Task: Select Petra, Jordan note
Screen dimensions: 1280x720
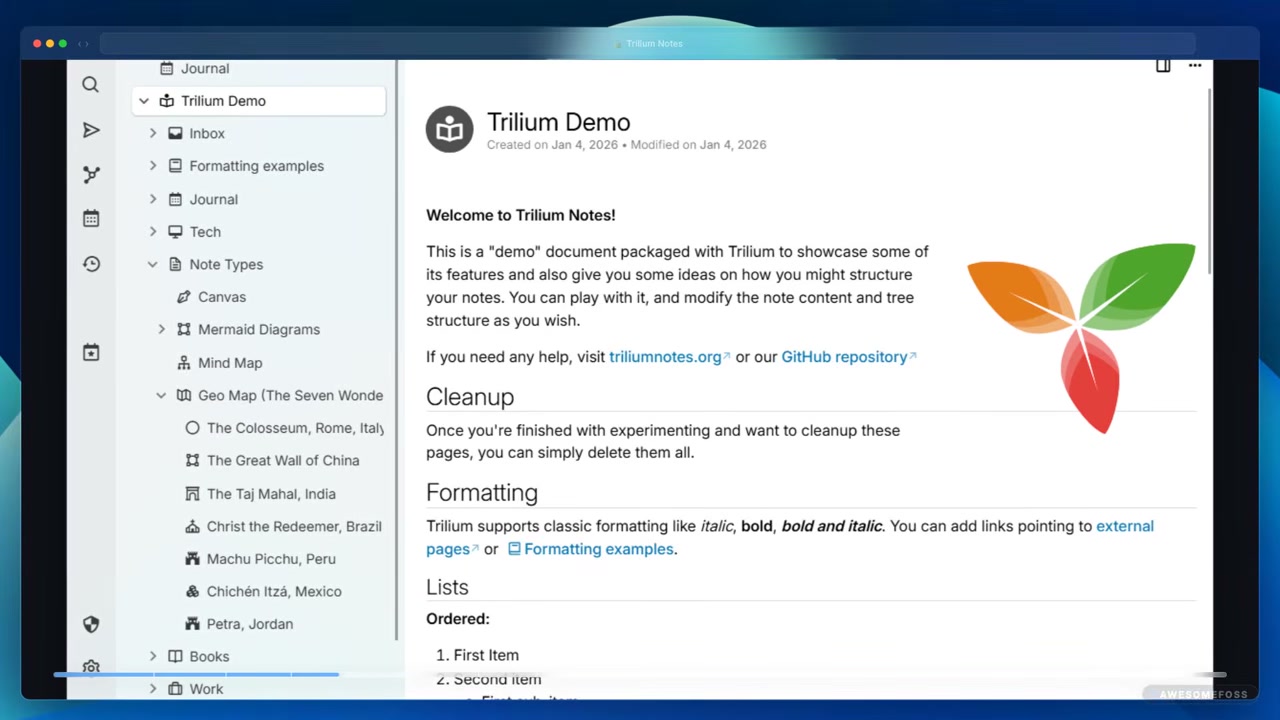Action: coord(239,624)
